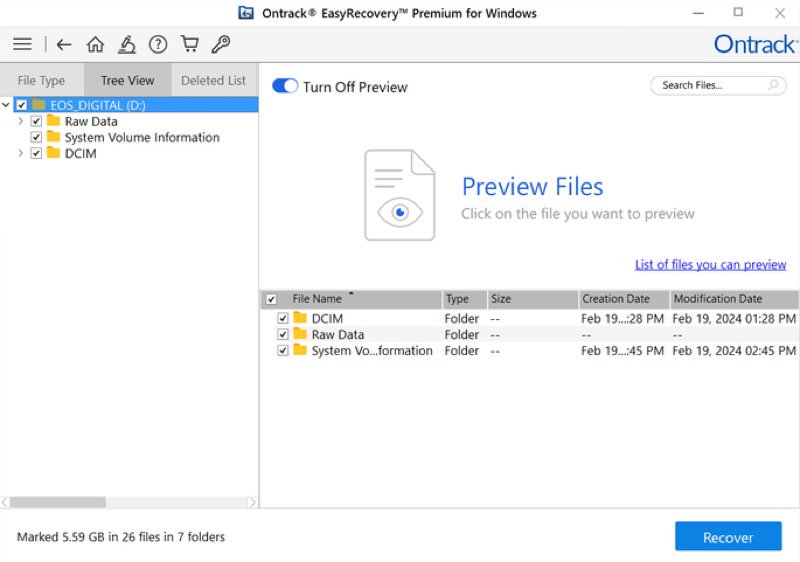The width and height of the screenshot is (800, 562).
Task: Open the Help question mark icon
Action: [158, 45]
